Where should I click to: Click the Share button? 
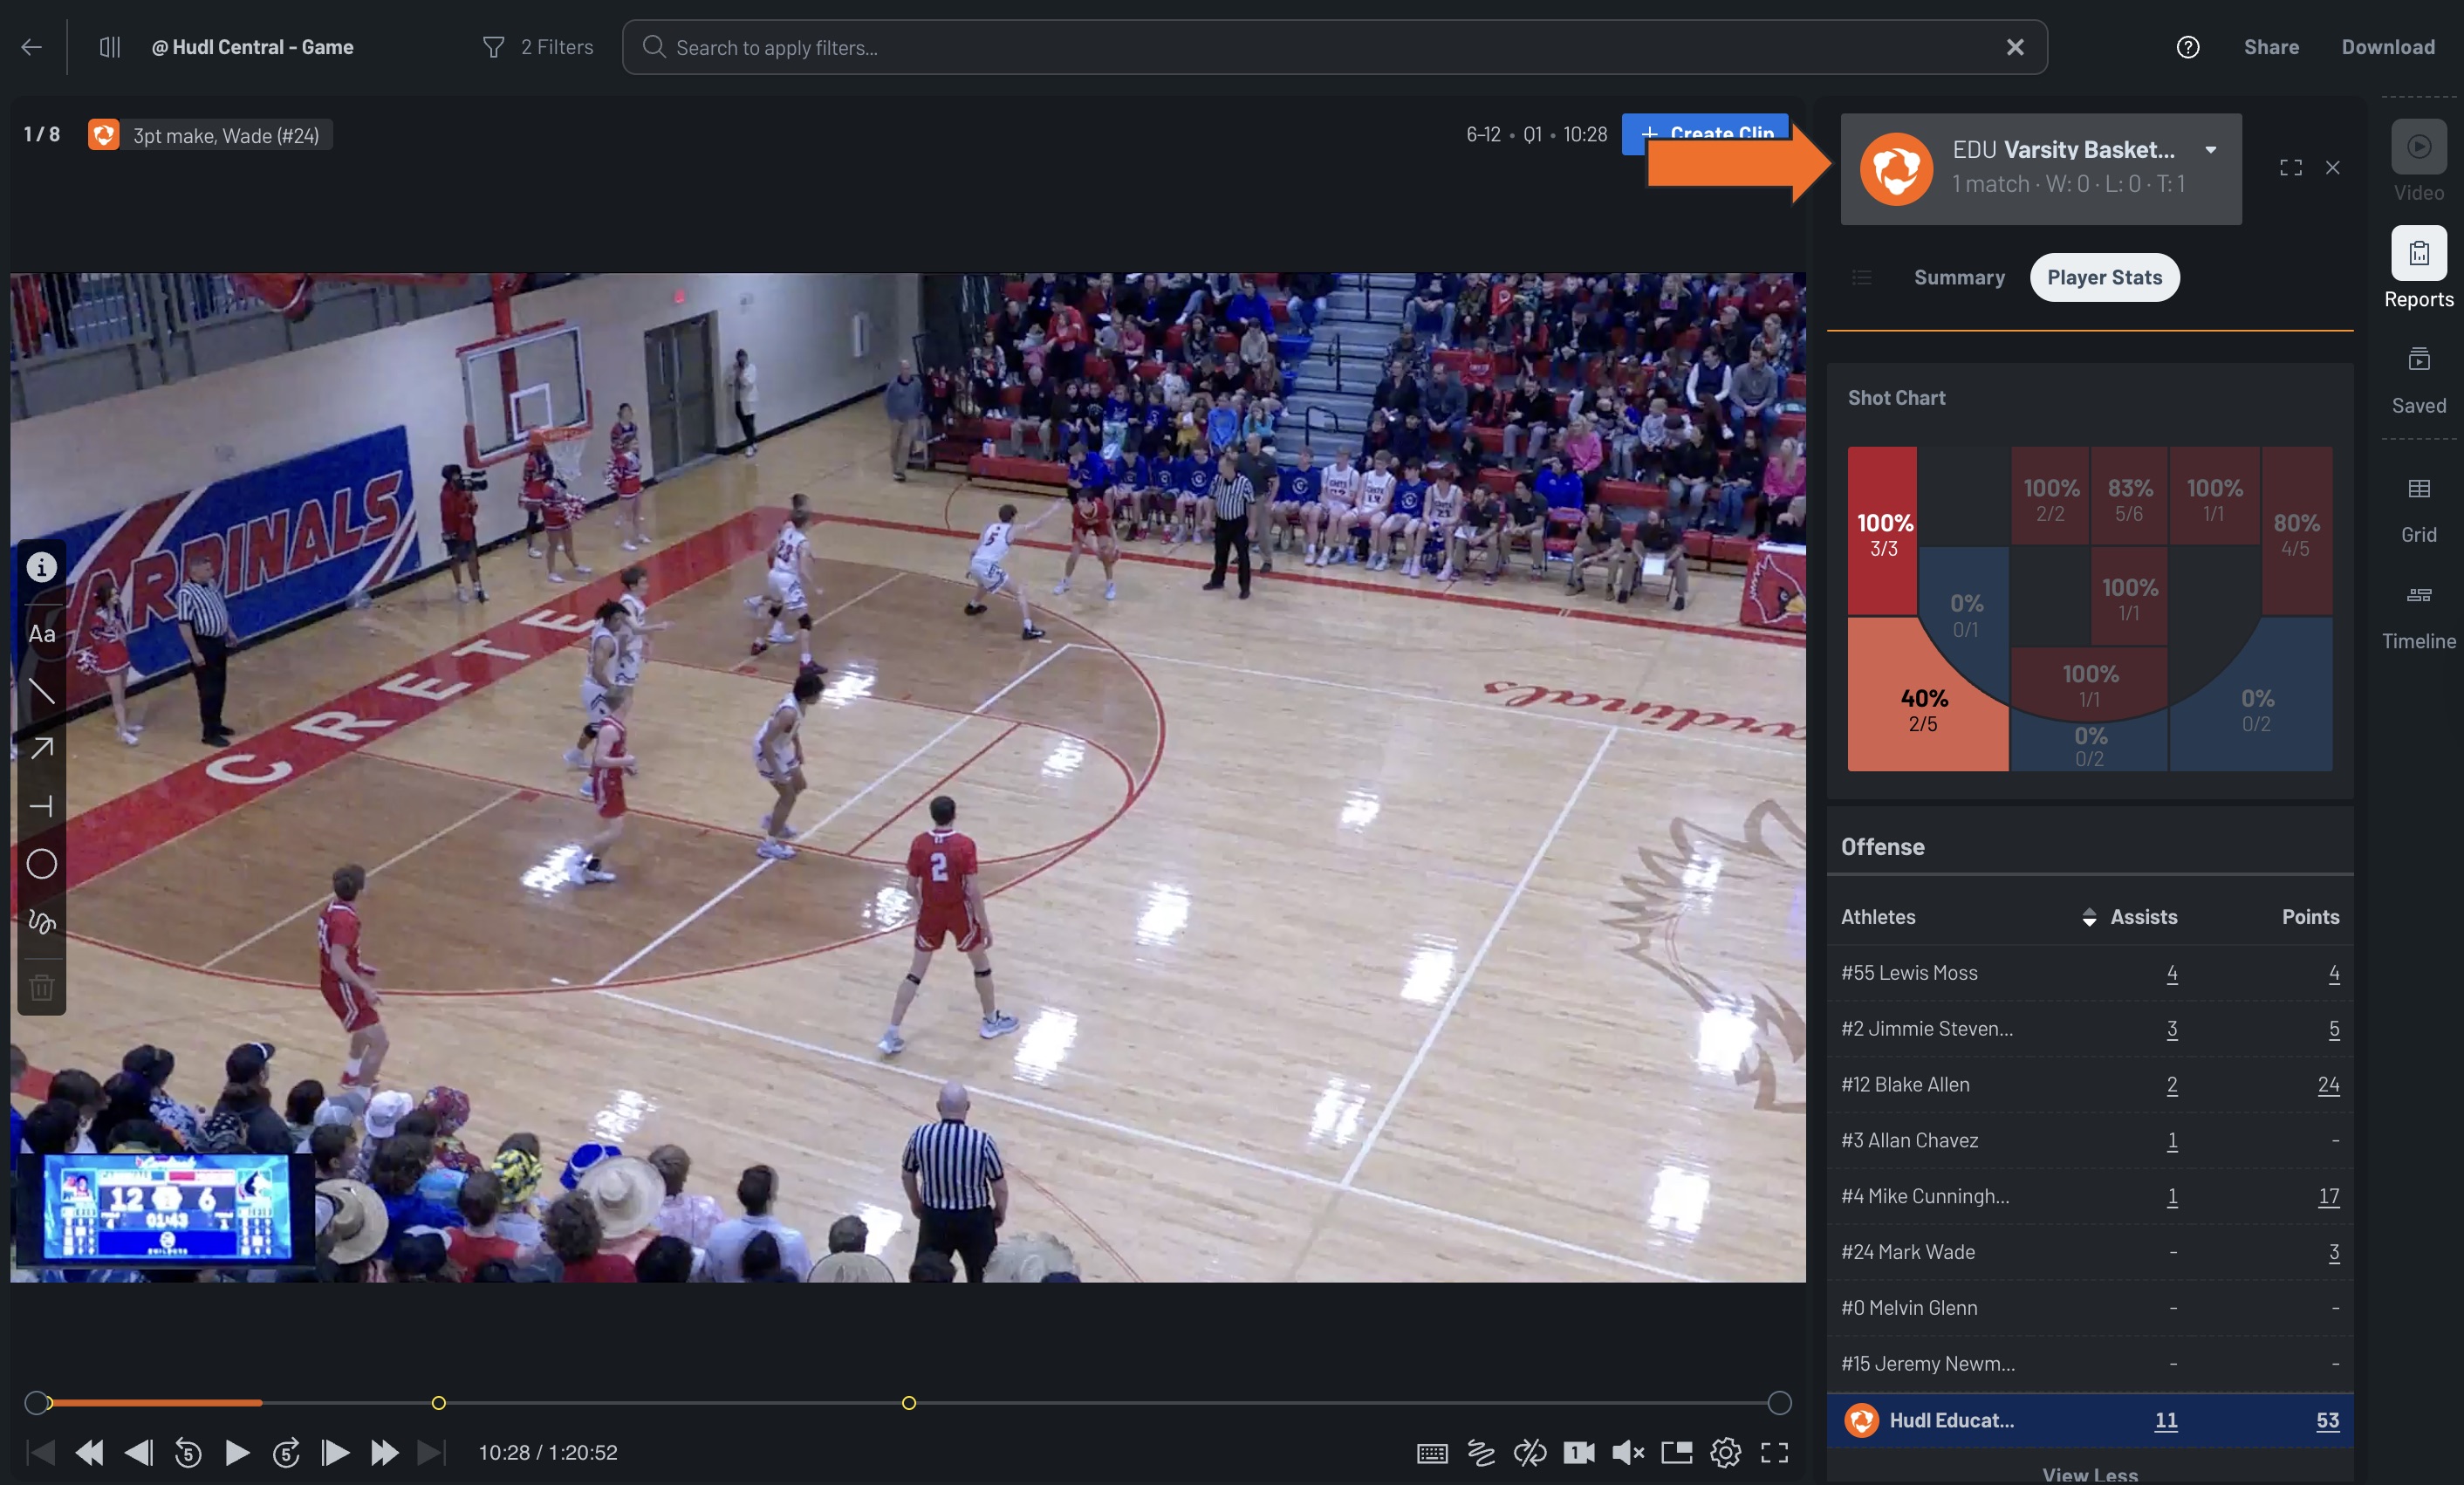2271,47
